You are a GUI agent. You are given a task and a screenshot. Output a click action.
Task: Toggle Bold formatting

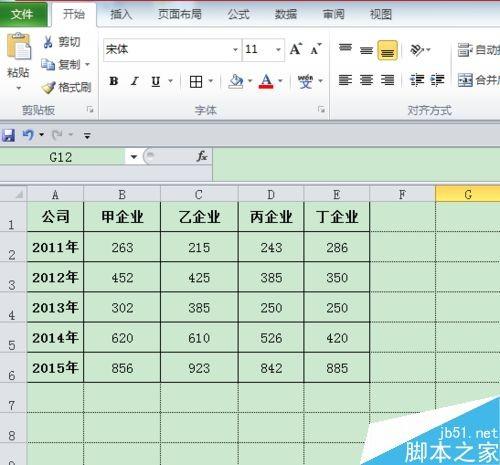click(114, 81)
